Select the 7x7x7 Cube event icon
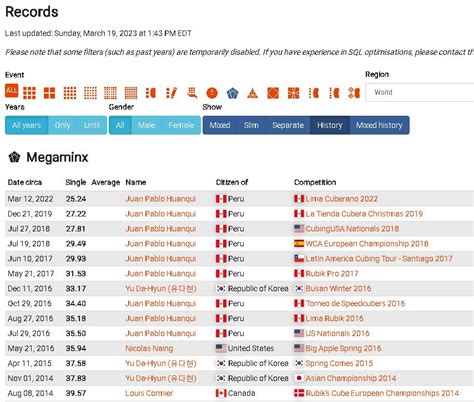474x402 pixels. (131, 93)
